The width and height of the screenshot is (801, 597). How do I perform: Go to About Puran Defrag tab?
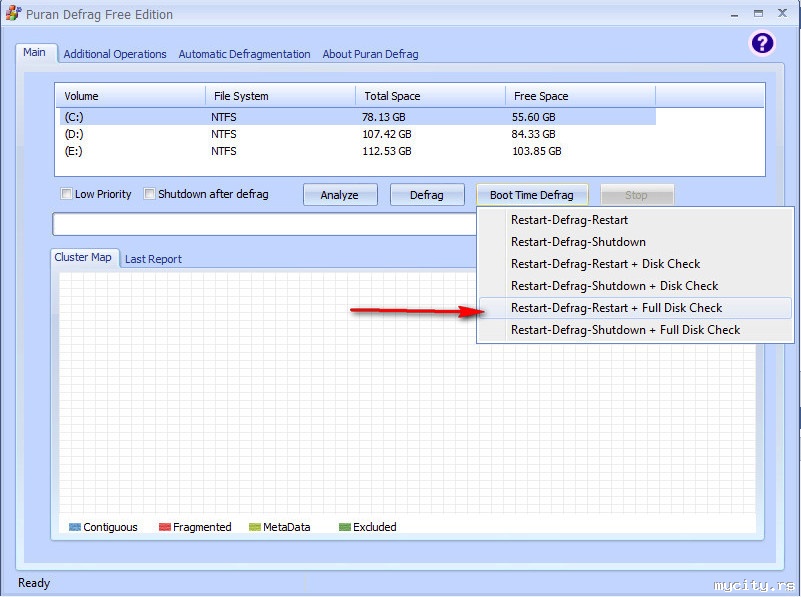pos(370,54)
